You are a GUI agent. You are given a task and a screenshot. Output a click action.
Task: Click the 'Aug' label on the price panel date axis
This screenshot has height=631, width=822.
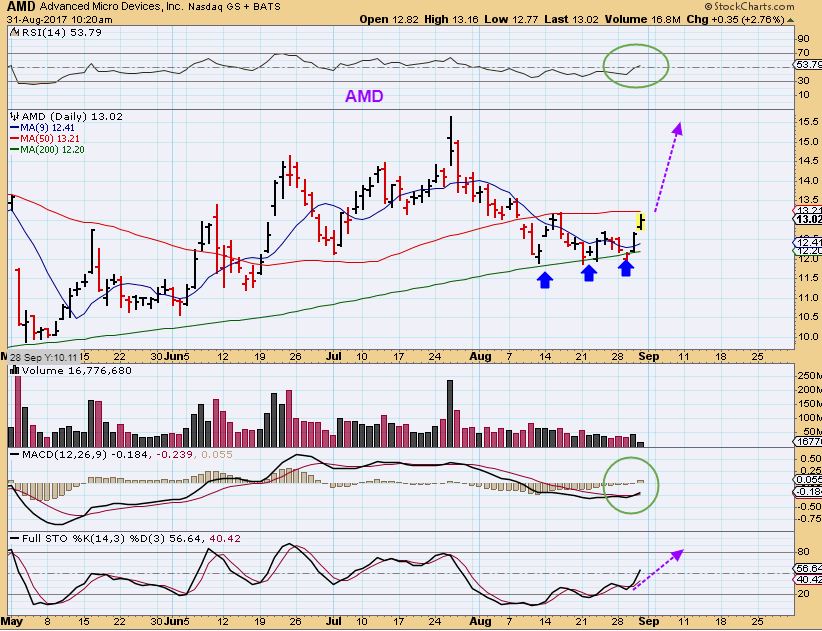(480, 356)
